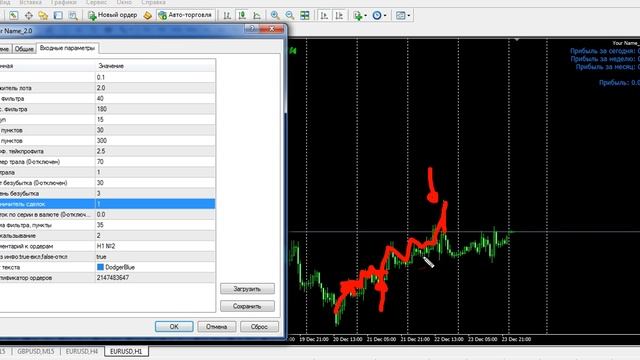Select the лота value 2.0
This screenshot has height=360, width=640.
(x=155, y=88)
